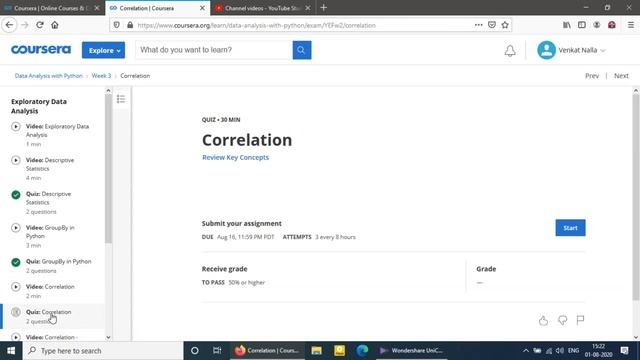Open Data Analysis with Python breadcrumb
640x360 pixels.
(49, 76)
